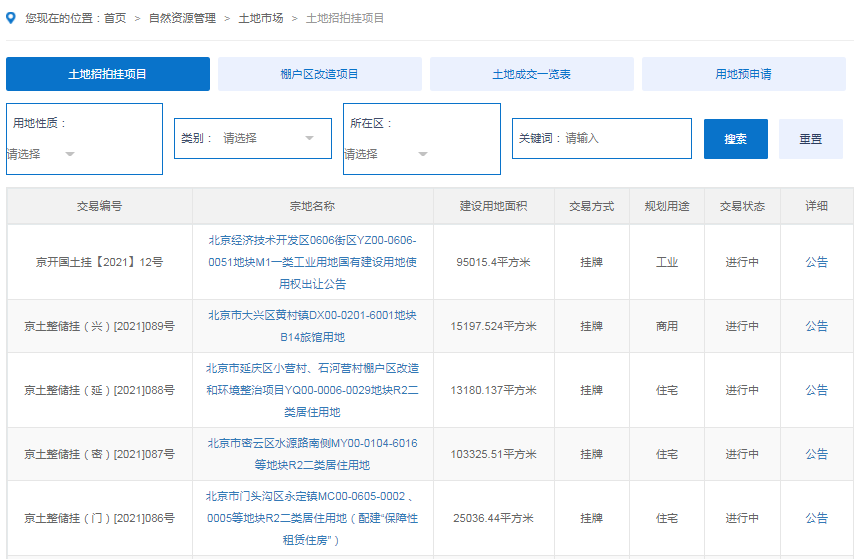This screenshot has height=559, width=856.
Task: Open the 用地预申请 tab
Action: tap(743, 74)
